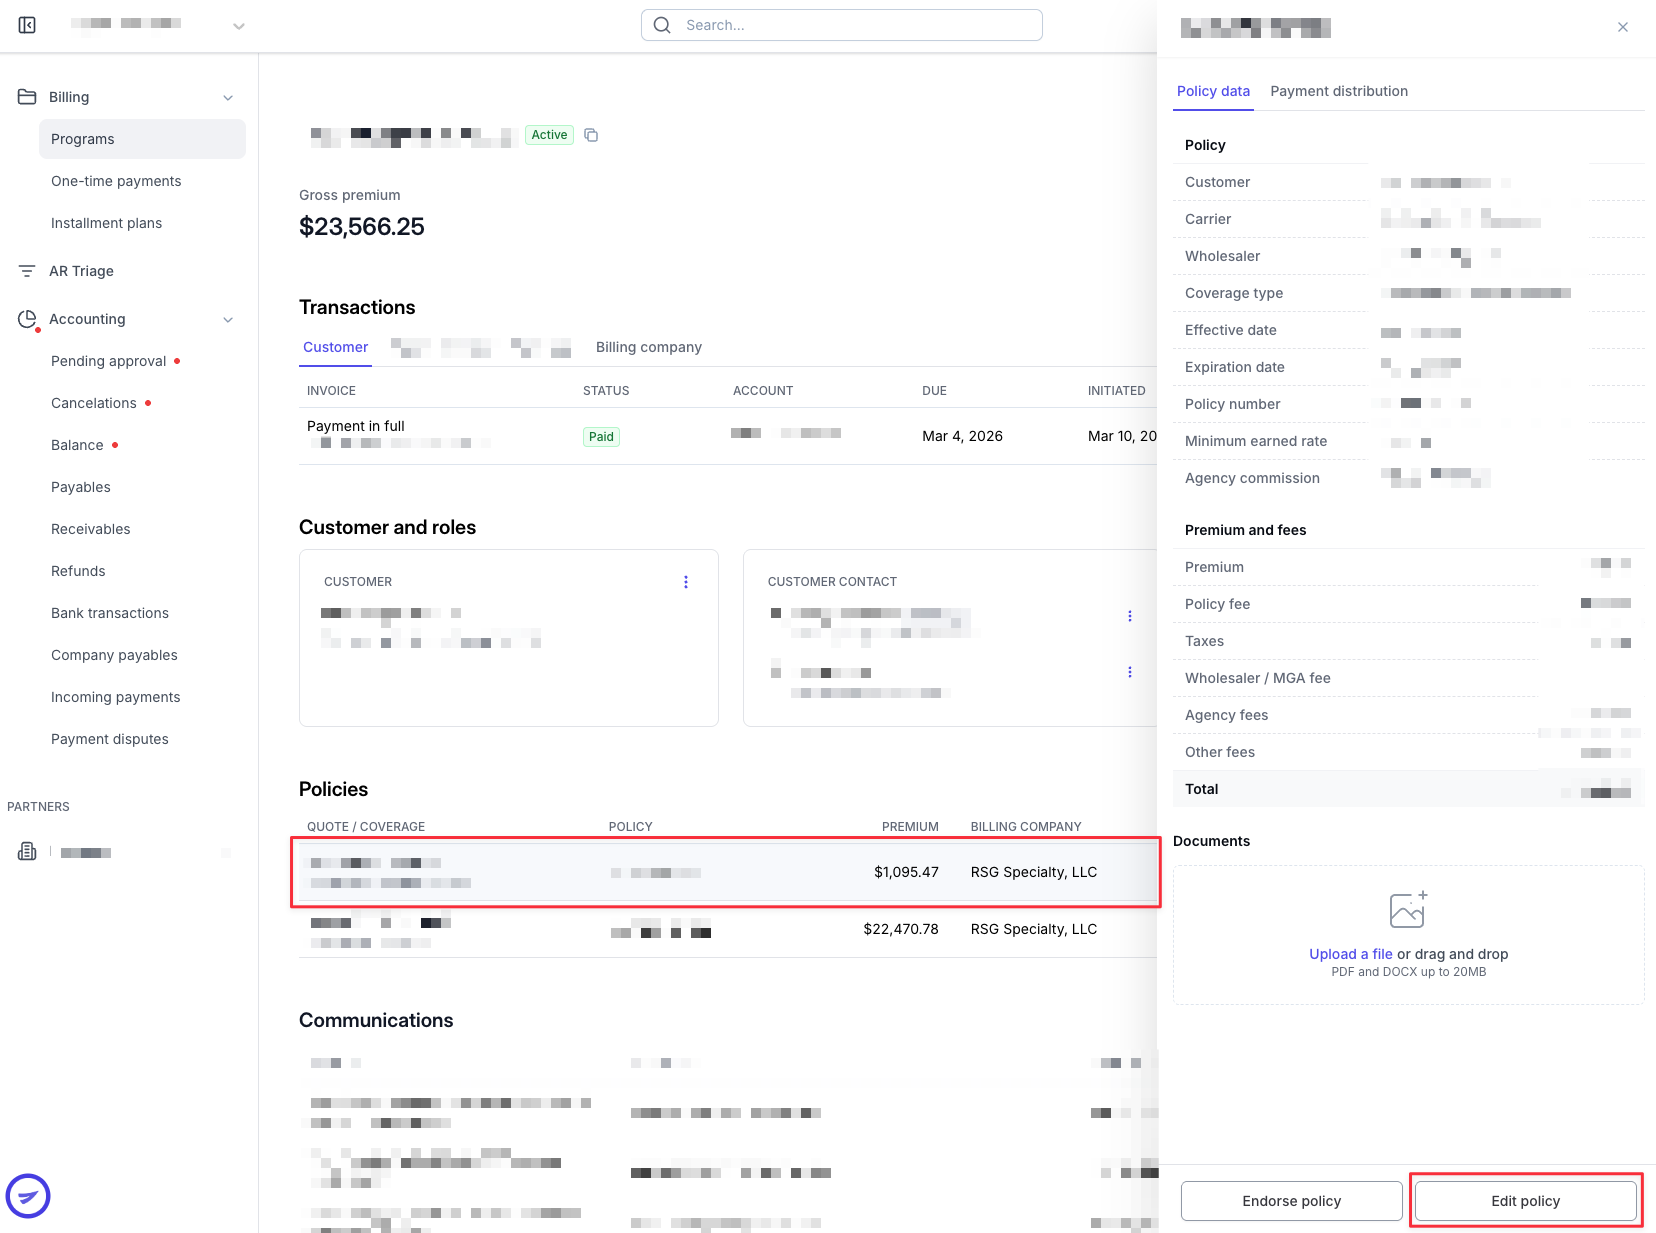
Task: Open Receivables page
Action: tap(90, 529)
